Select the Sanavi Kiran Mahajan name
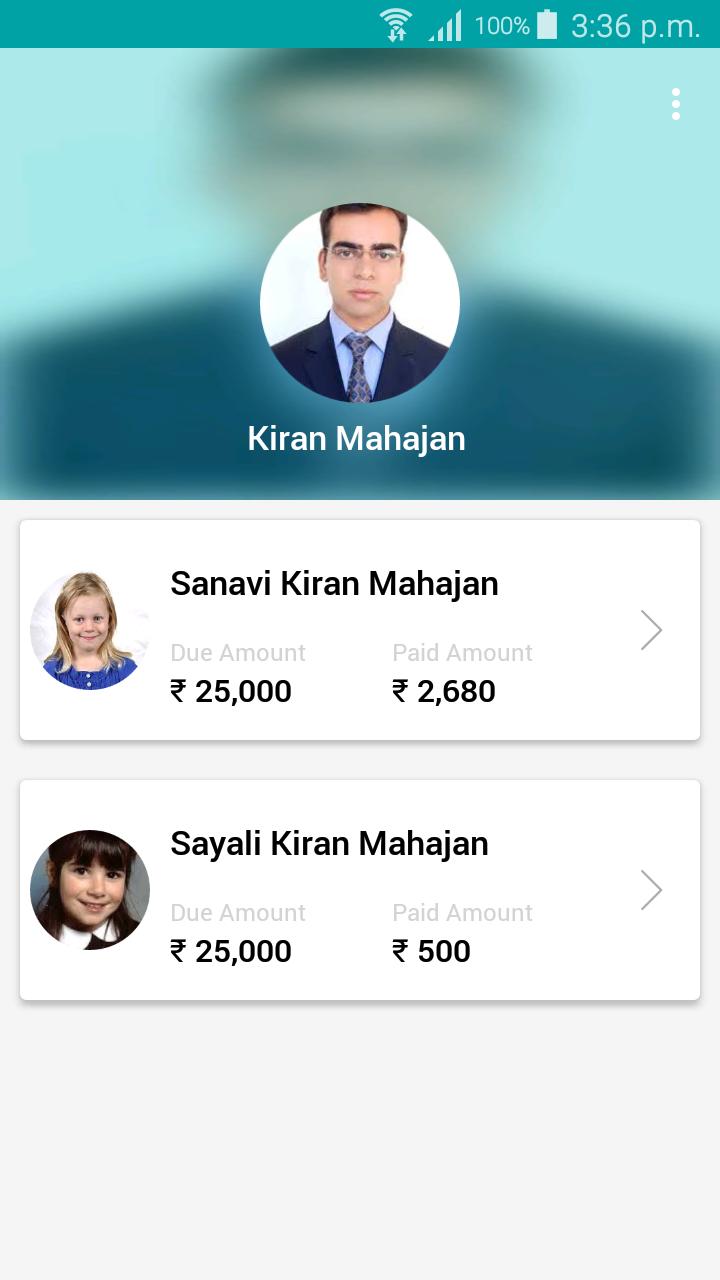Screen dimensions: 720x1280 [x=334, y=583]
